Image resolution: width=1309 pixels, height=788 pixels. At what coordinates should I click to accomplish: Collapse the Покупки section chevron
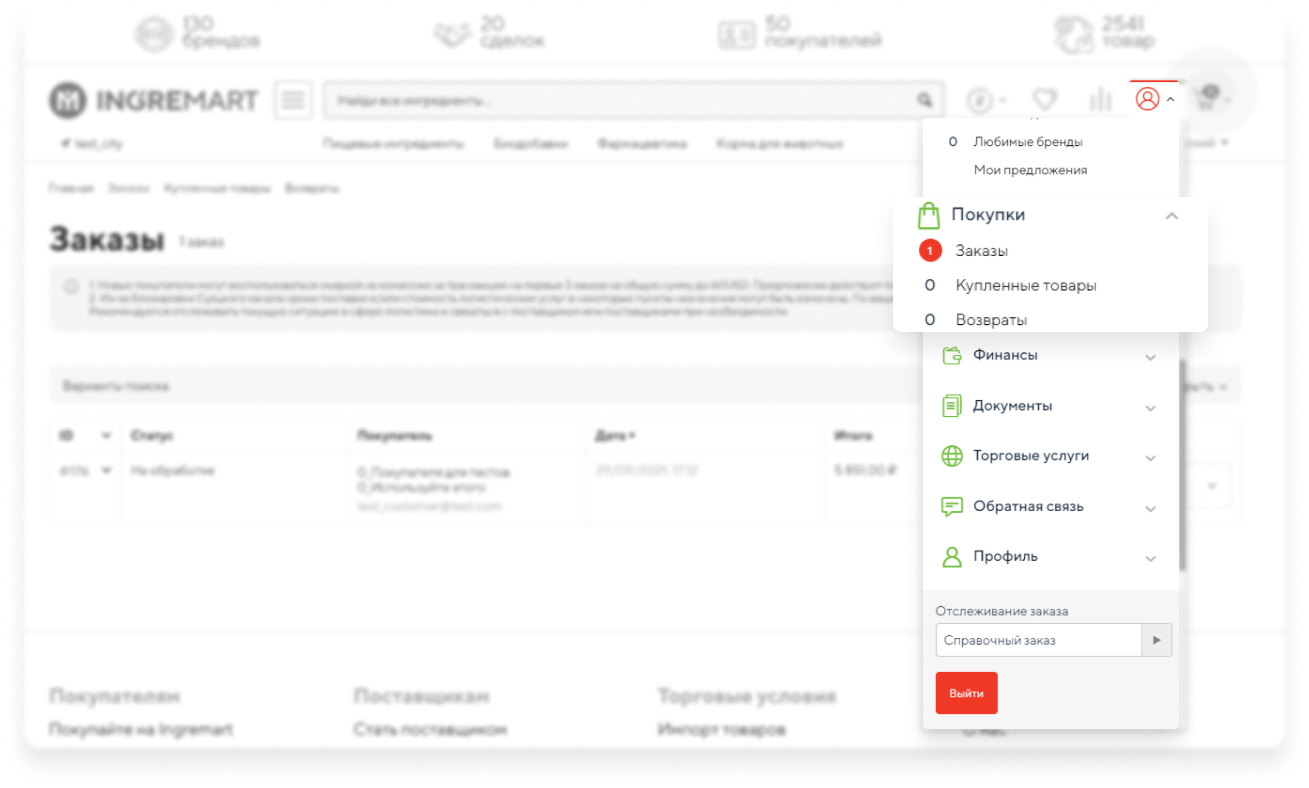coord(1172,216)
